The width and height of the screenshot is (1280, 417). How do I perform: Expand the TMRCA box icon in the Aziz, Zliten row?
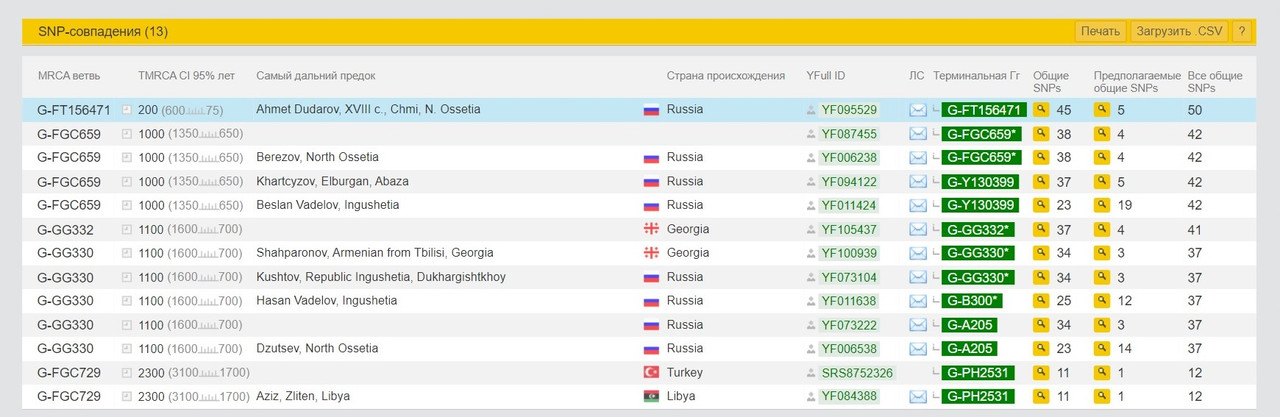tap(127, 397)
